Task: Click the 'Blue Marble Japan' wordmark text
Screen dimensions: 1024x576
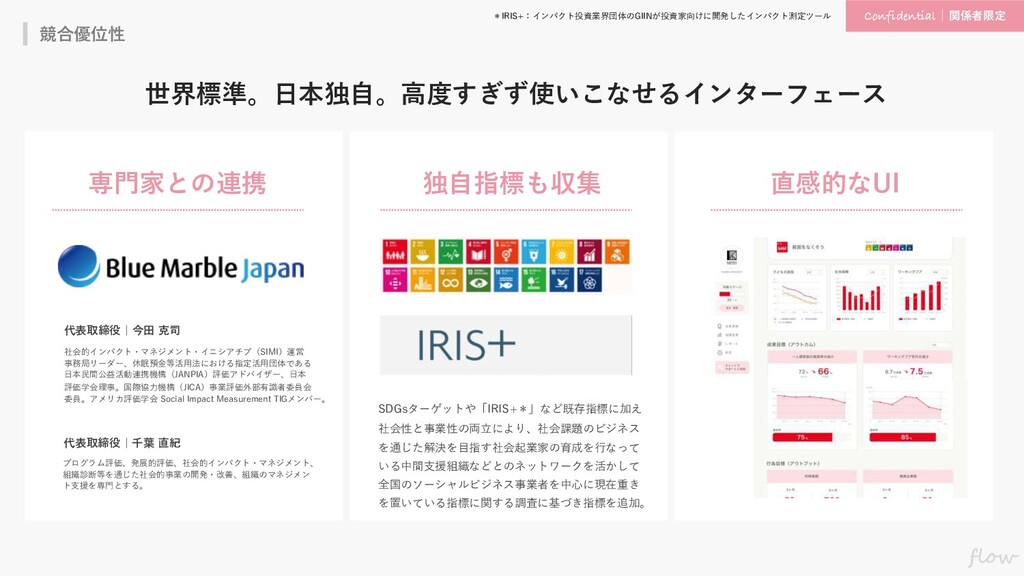Action: click(x=205, y=268)
